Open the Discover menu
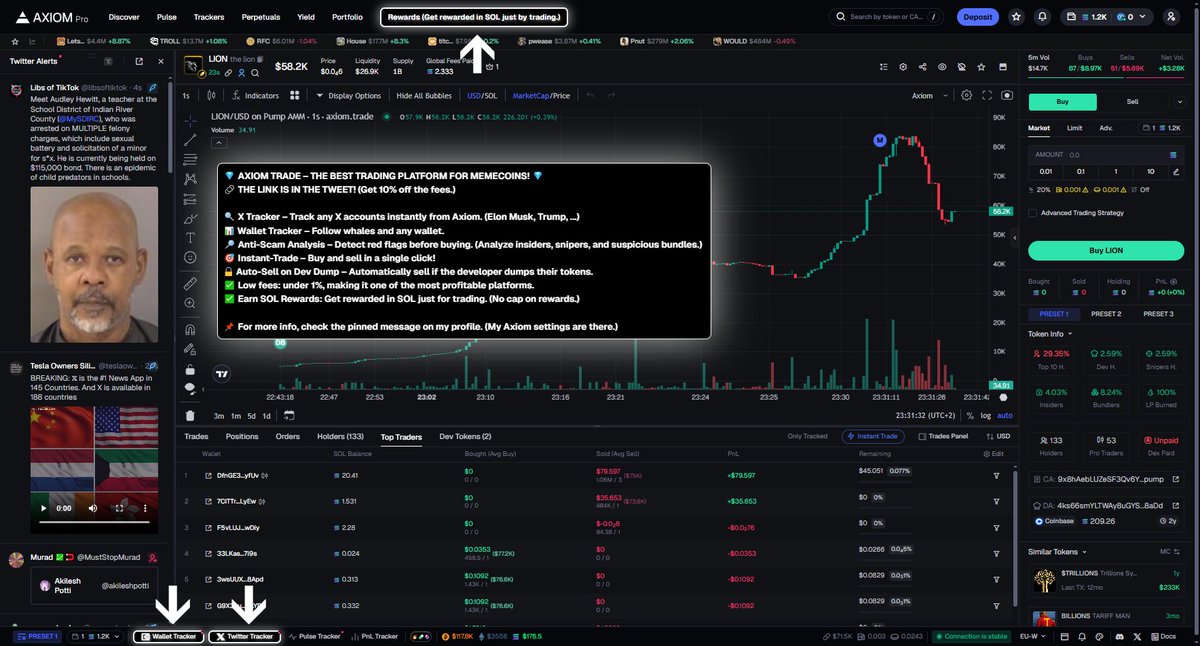Image resolution: width=1200 pixels, height=646 pixels. pos(124,17)
